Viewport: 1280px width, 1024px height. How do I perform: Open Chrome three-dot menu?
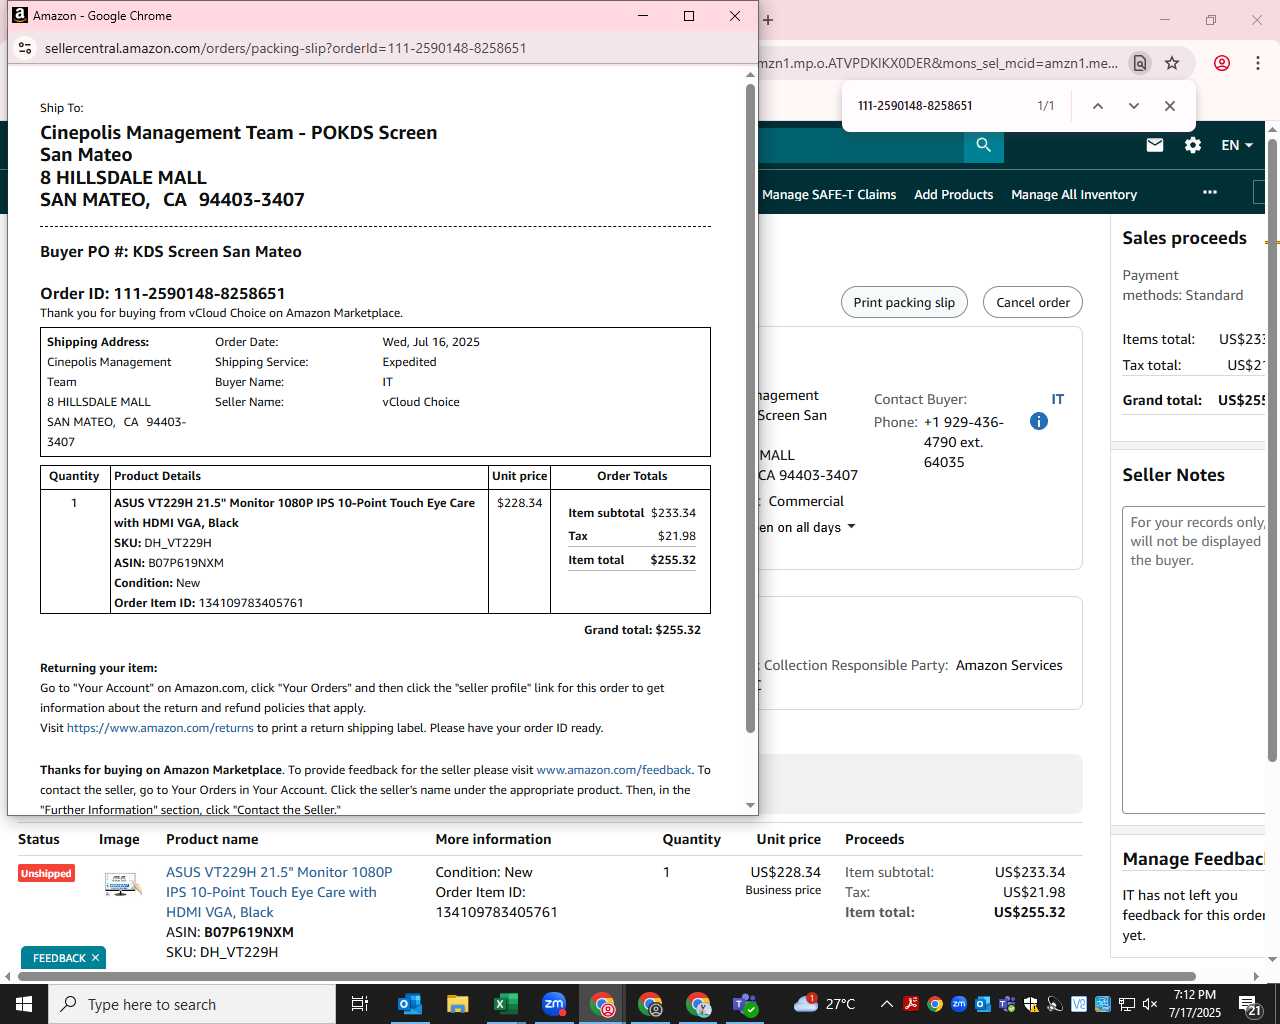[x=1258, y=63]
